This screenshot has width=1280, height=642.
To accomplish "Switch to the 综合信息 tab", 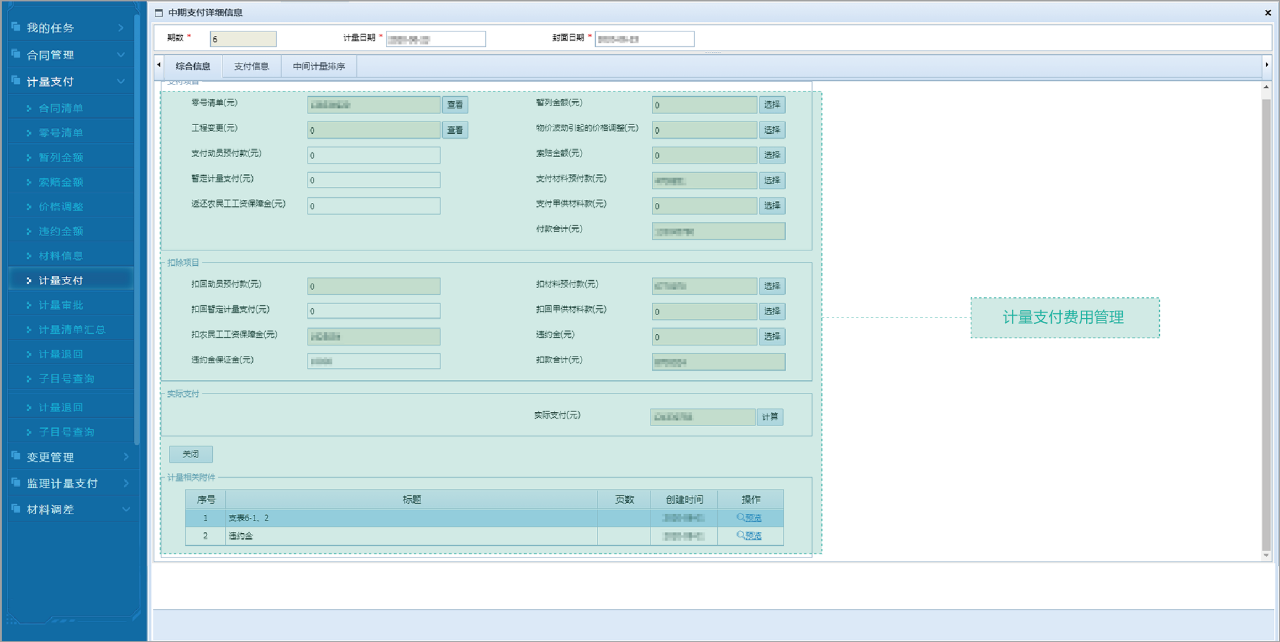I will 193,66.
